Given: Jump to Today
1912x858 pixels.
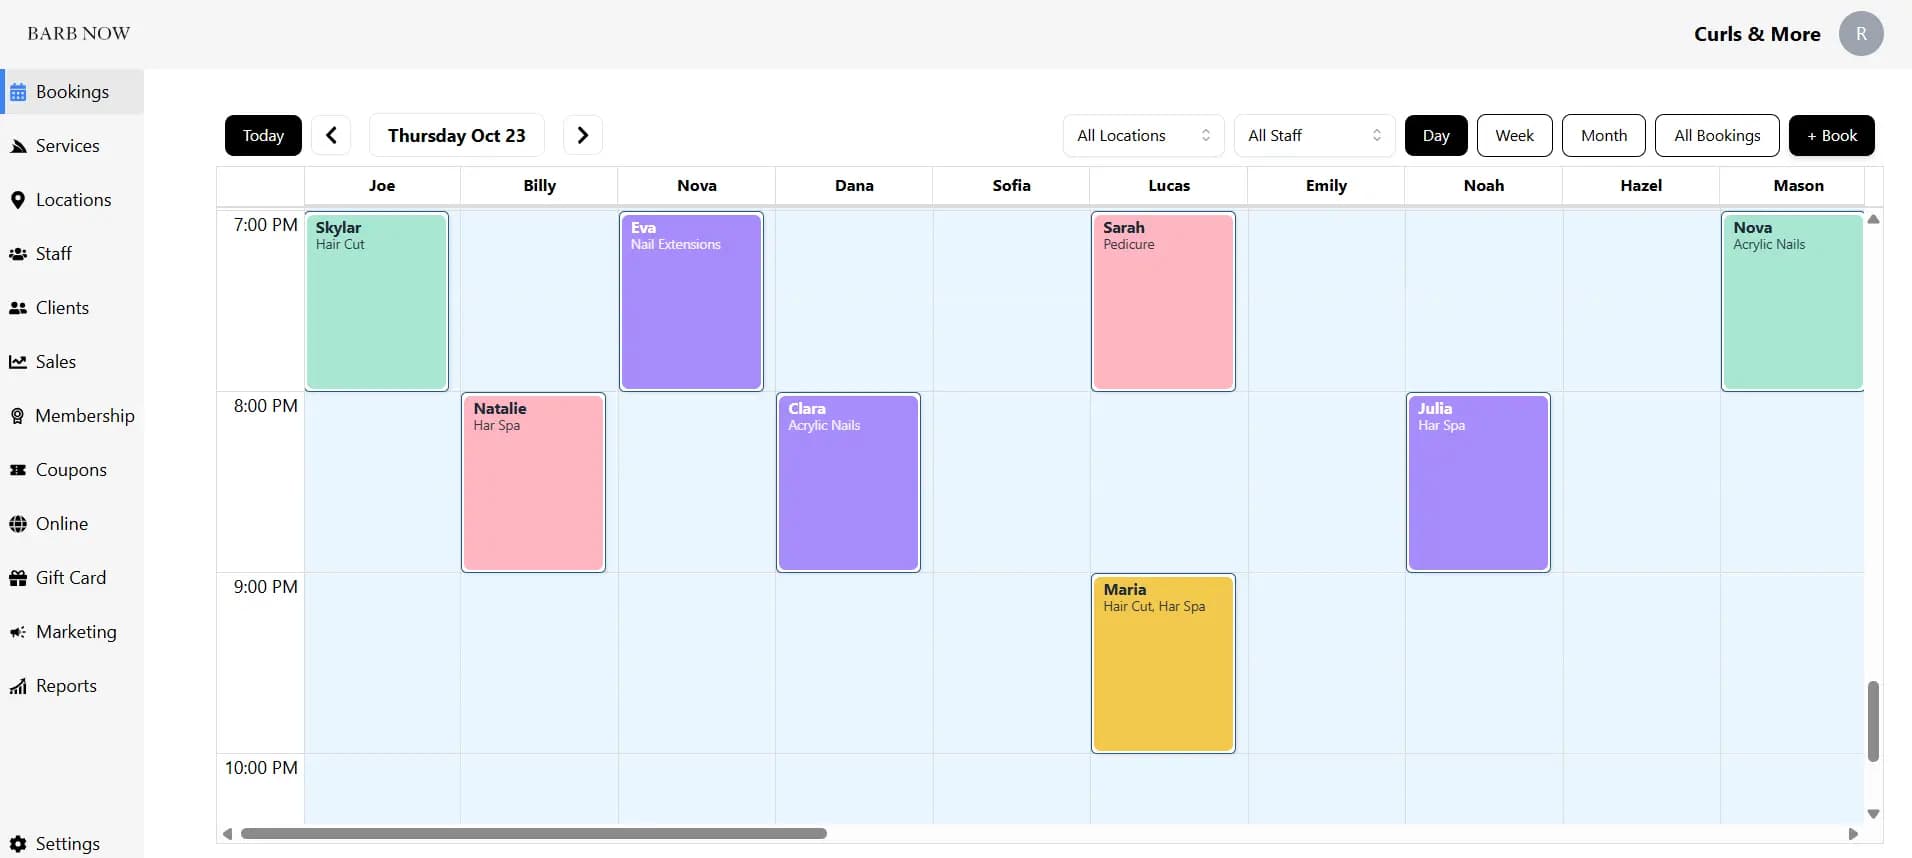Looking at the screenshot, I should click(x=263, y=135).
